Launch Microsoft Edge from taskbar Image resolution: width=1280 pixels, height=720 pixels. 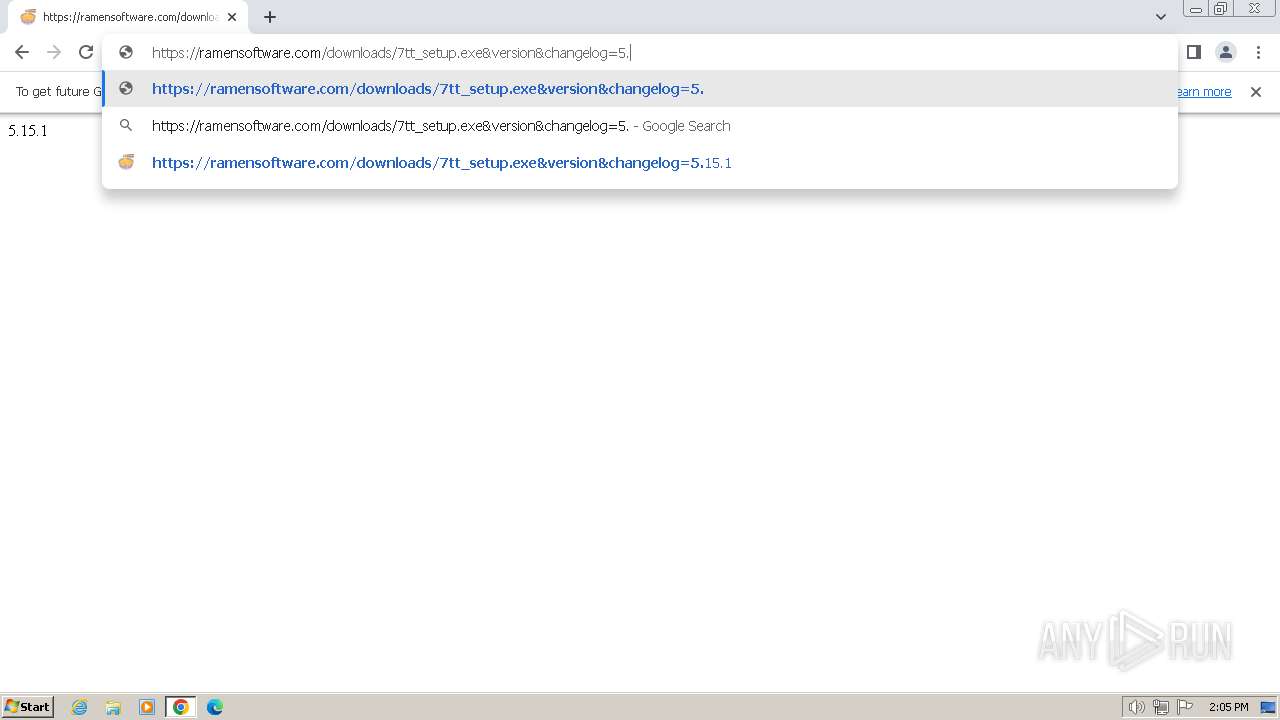pyautogui.click(x=215, y=707)
